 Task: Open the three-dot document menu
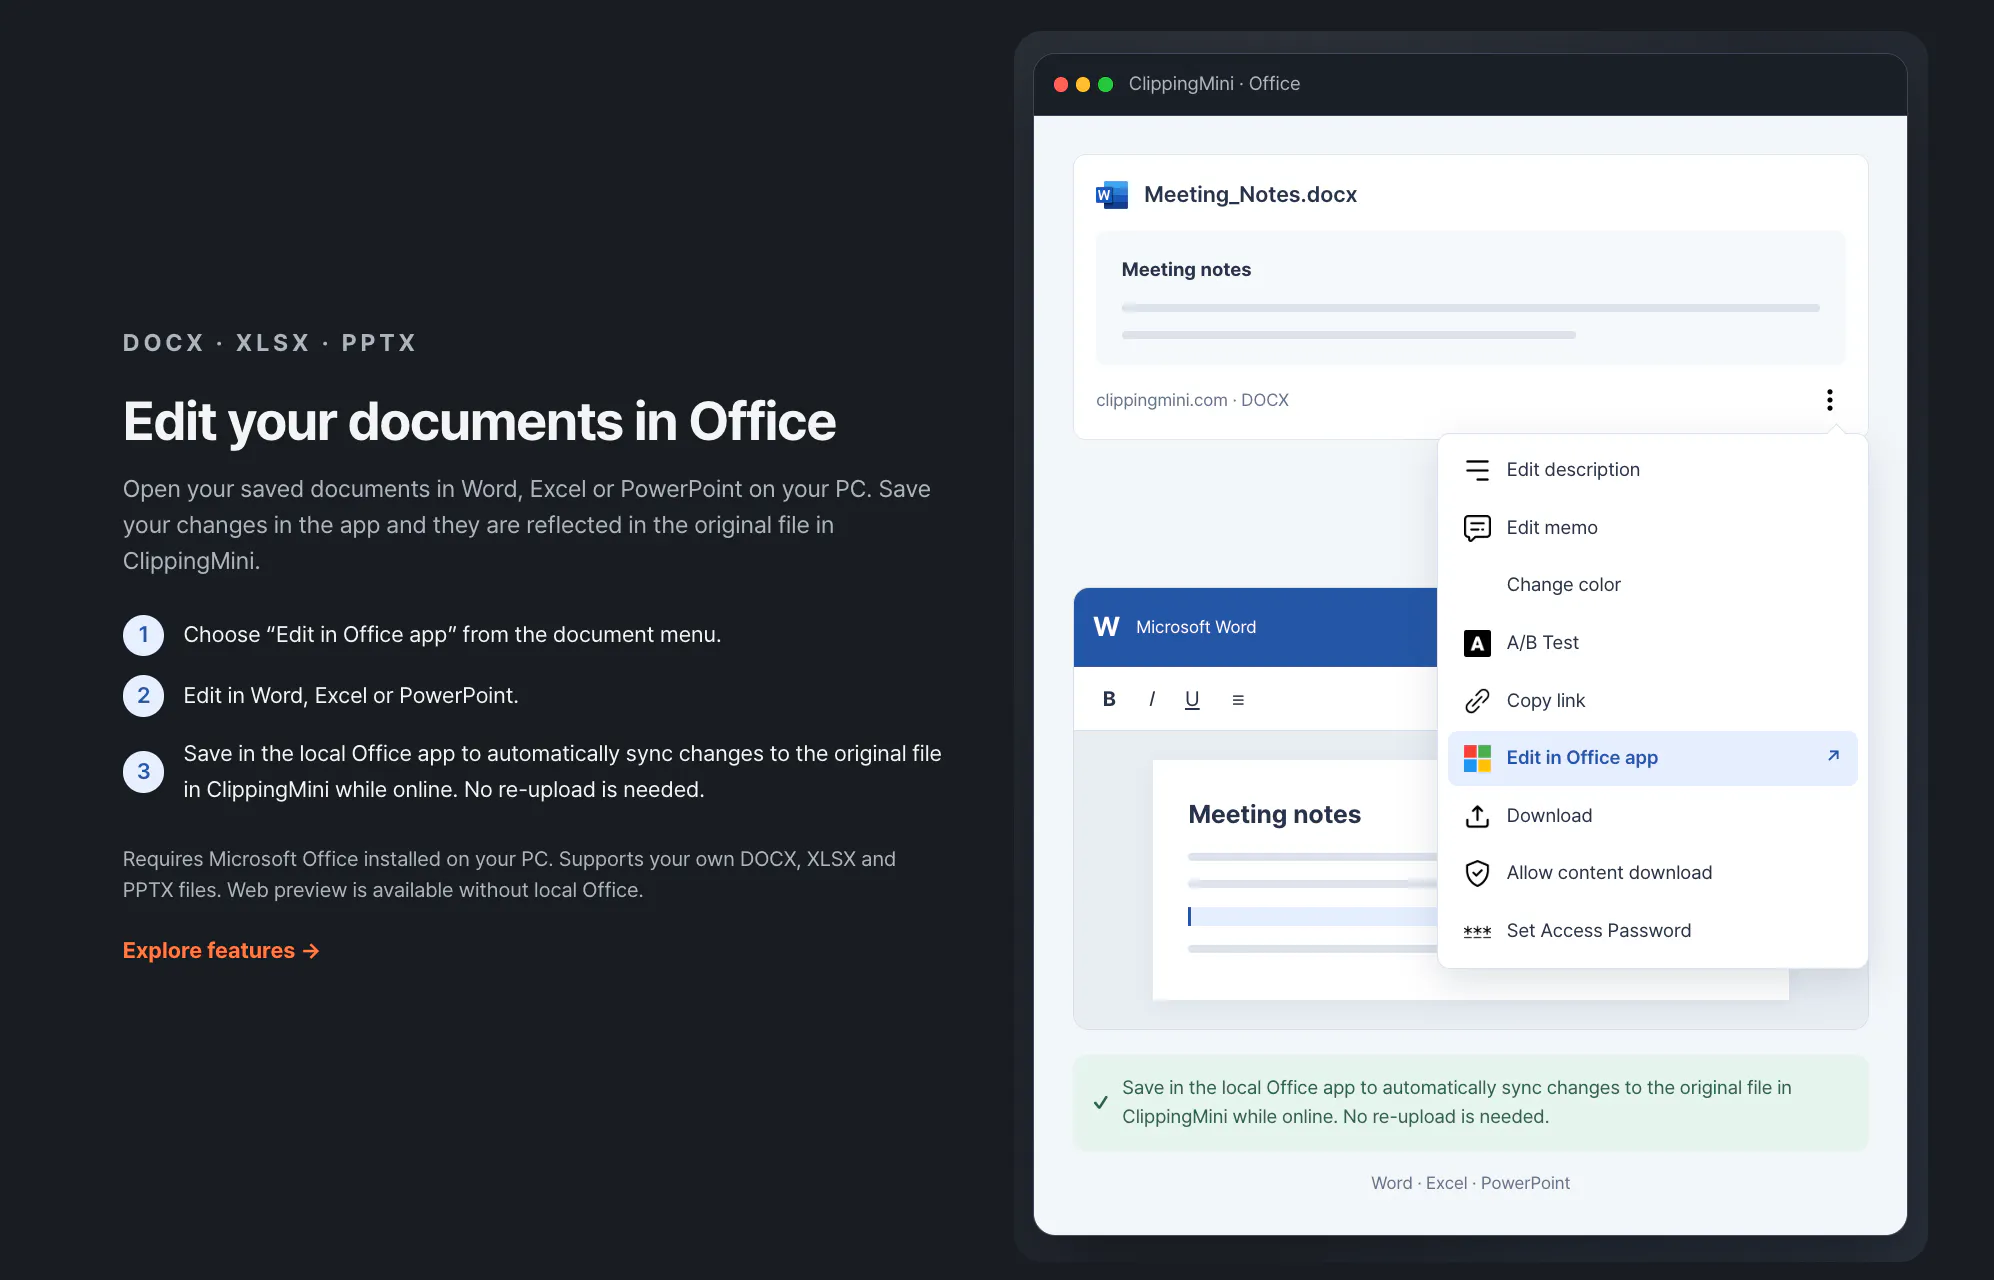tap(1829, 400)
